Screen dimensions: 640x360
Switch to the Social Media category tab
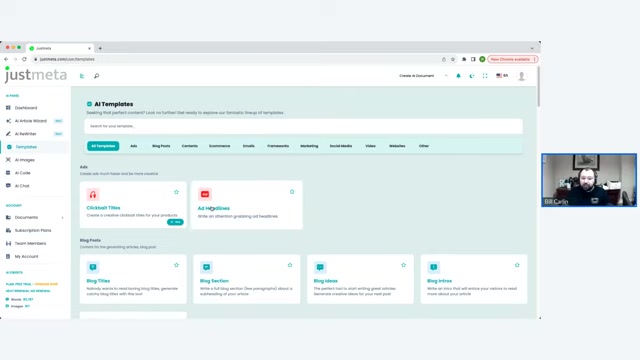click(341, 146)
